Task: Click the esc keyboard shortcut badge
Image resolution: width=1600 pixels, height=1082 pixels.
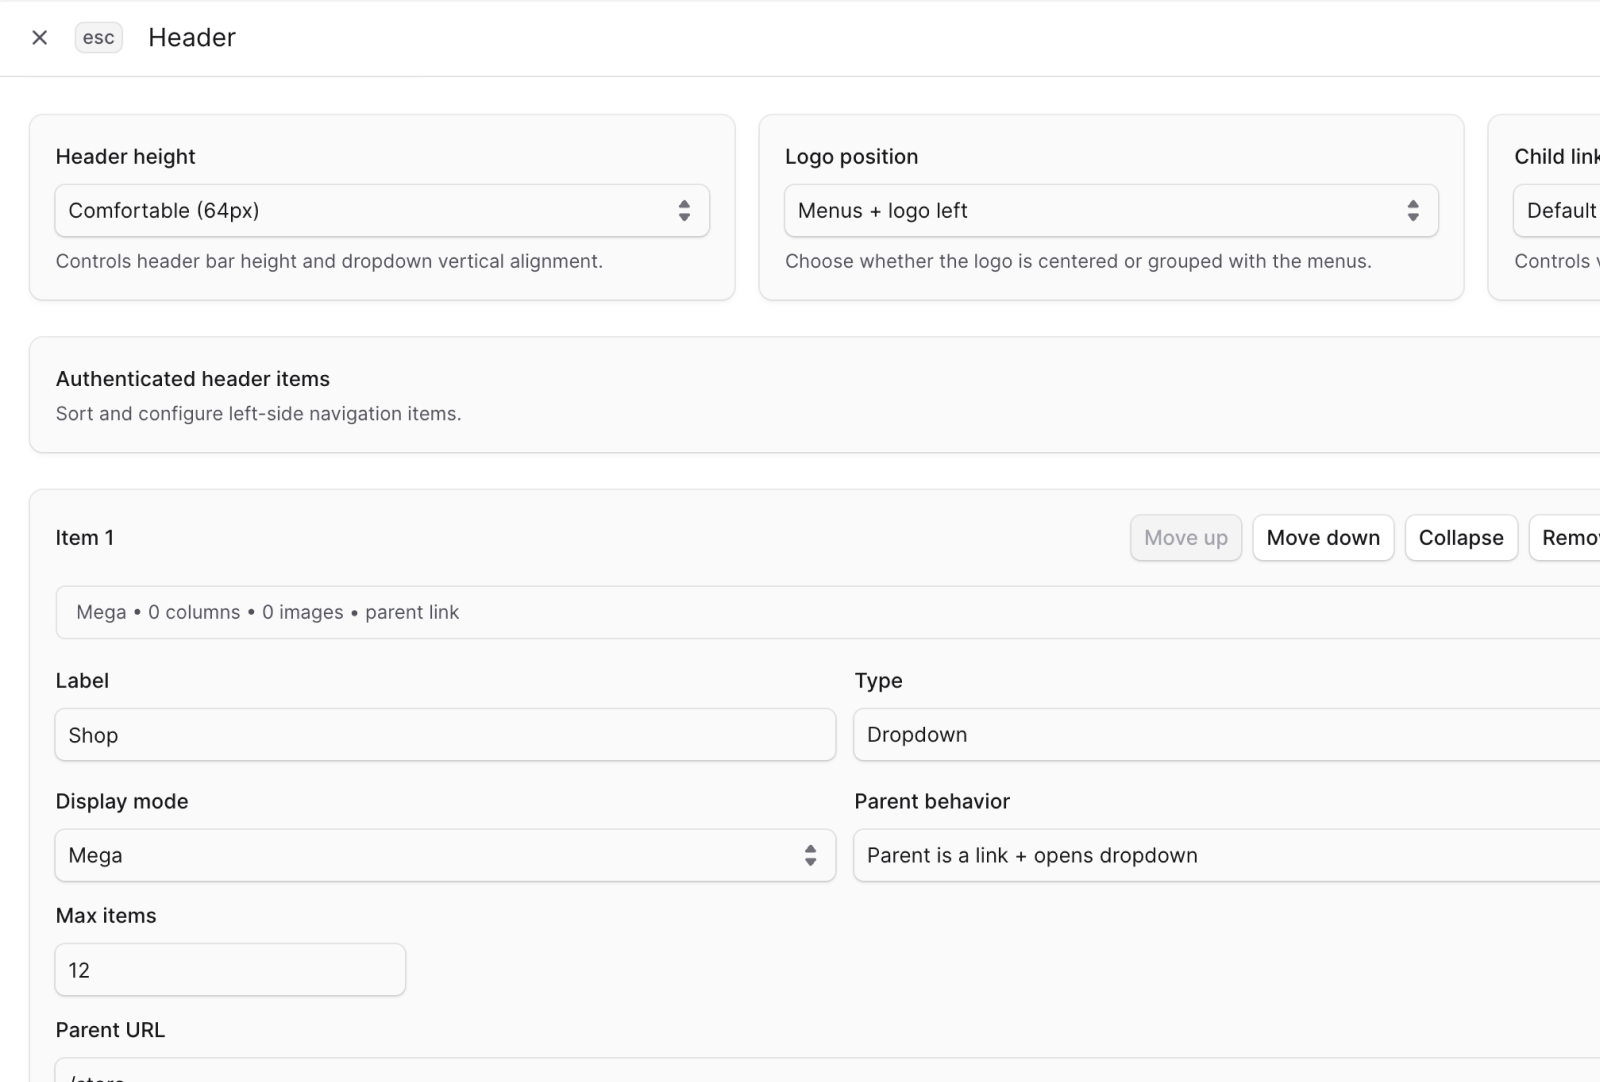Action: click(x=97, y=37)
